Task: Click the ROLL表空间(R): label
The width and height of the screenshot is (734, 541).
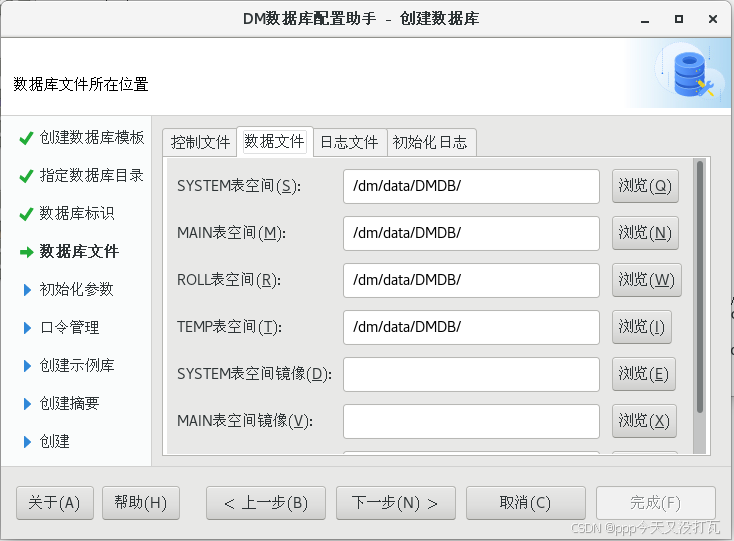Action: pyautogui.click(x=229, y=280)
